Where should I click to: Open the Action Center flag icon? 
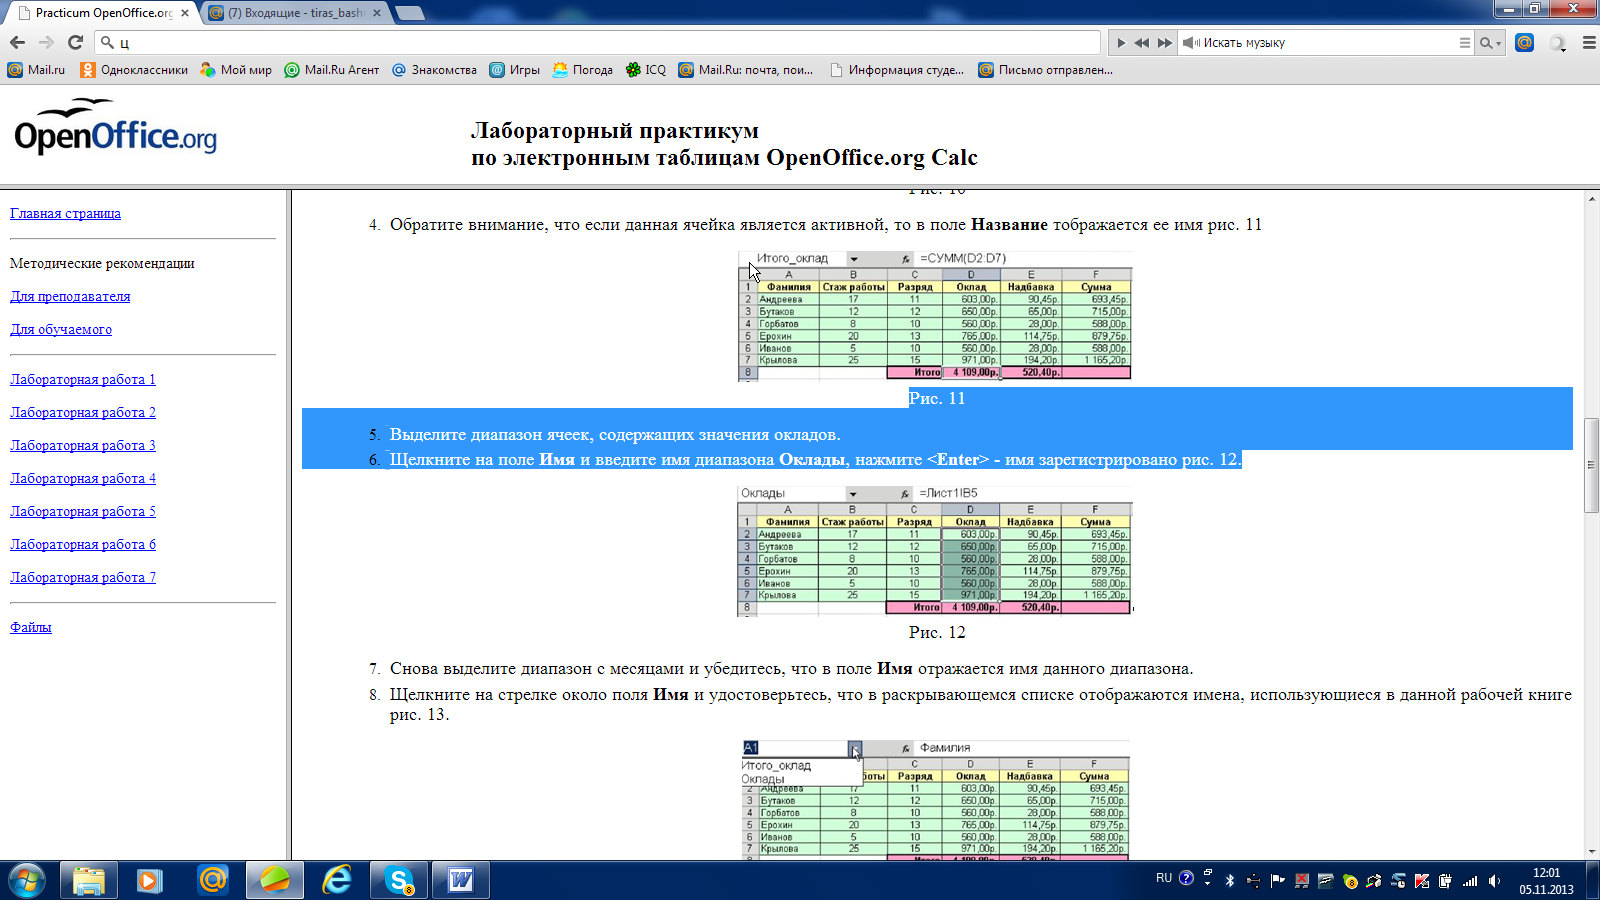(1278, 881)
